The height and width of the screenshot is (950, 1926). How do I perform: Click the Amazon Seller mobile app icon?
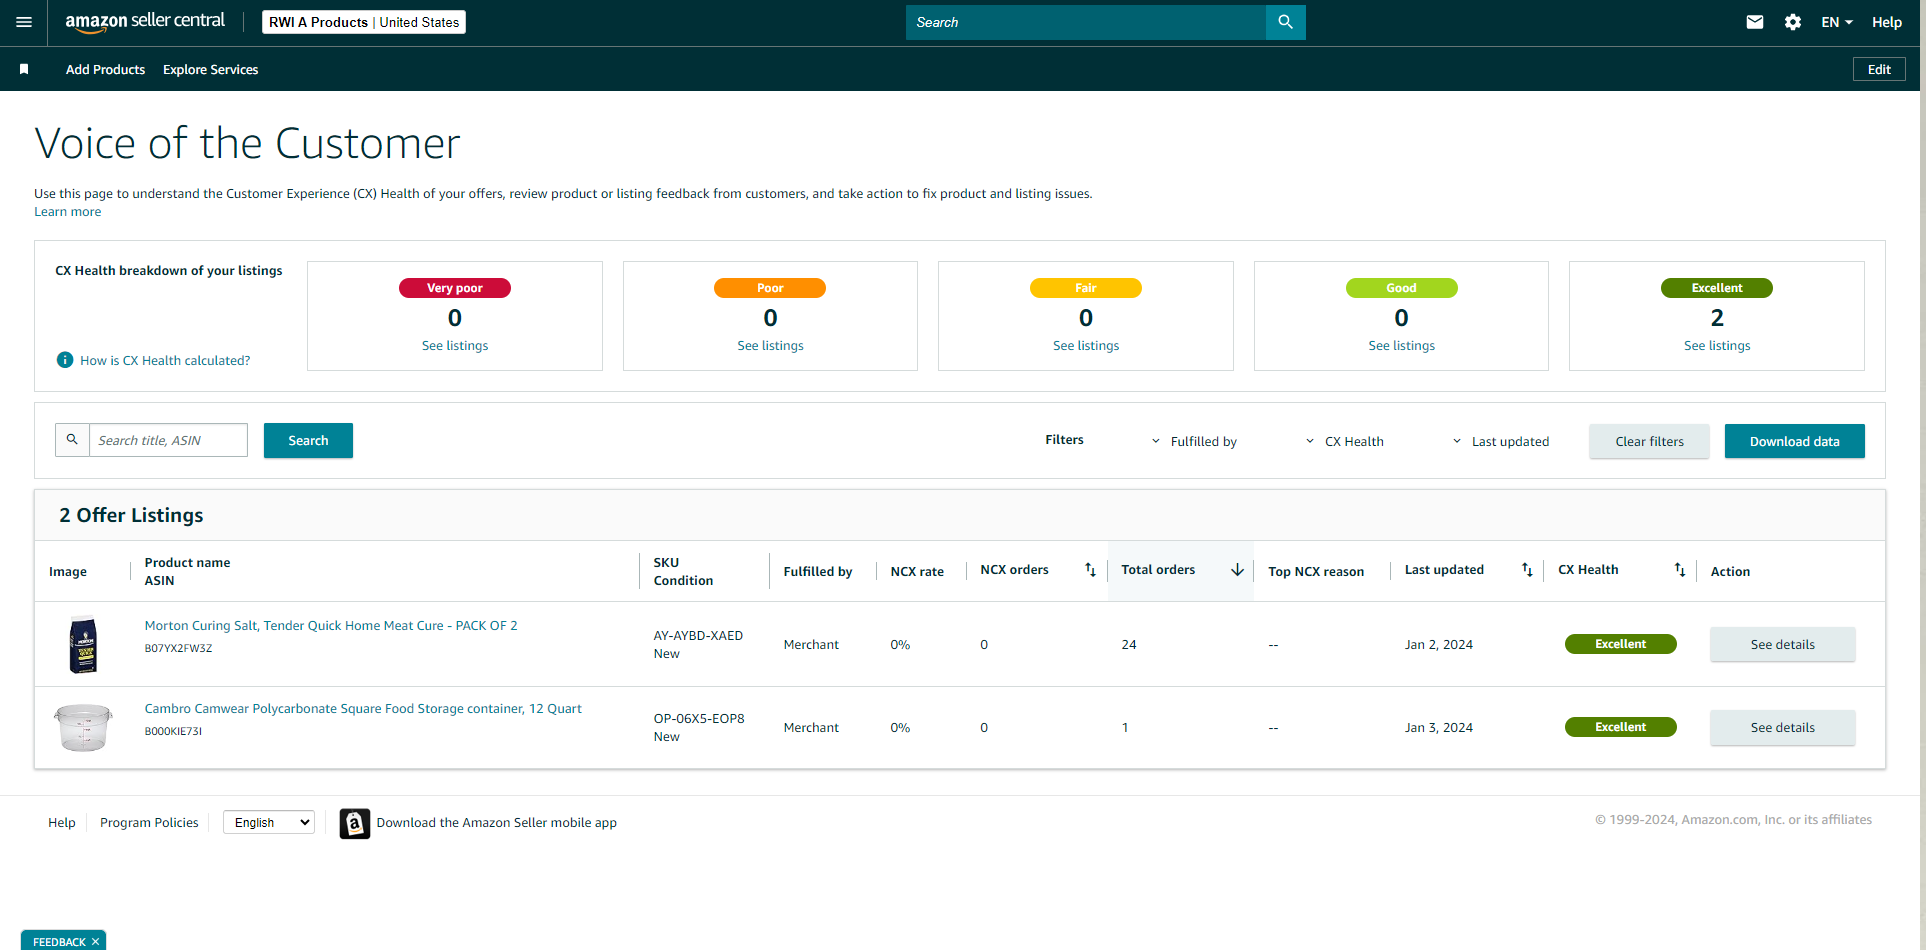tap(355, 823)
